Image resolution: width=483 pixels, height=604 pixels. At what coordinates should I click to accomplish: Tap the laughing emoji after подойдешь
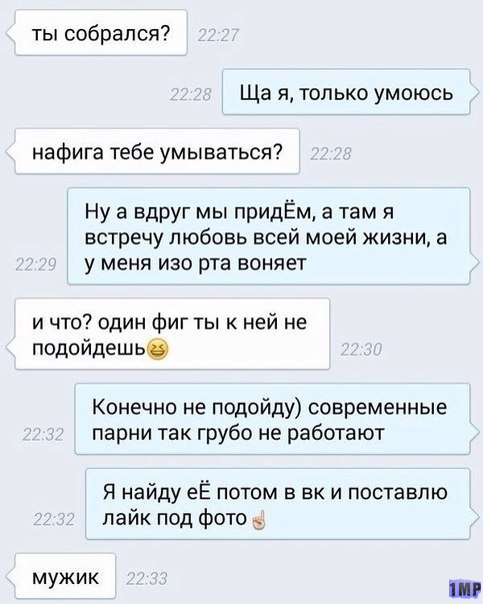pyautogui.click(x=158, y=349)
